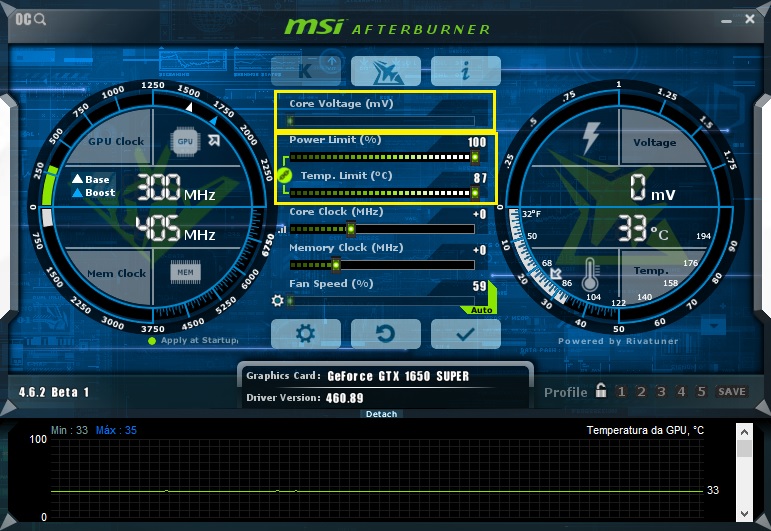Screen dimensions: 771x531
Task: Reset settings with the circular arrow button
Action: point(386,334)
